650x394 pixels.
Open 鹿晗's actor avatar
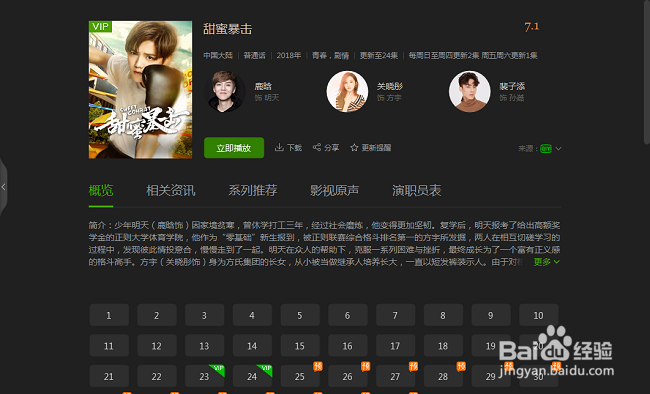click(x=225, y=91)
